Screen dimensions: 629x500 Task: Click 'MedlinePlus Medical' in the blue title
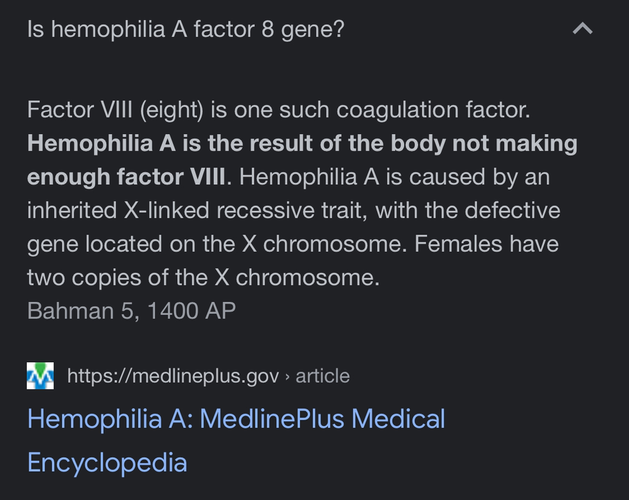(x=322, y=418)
